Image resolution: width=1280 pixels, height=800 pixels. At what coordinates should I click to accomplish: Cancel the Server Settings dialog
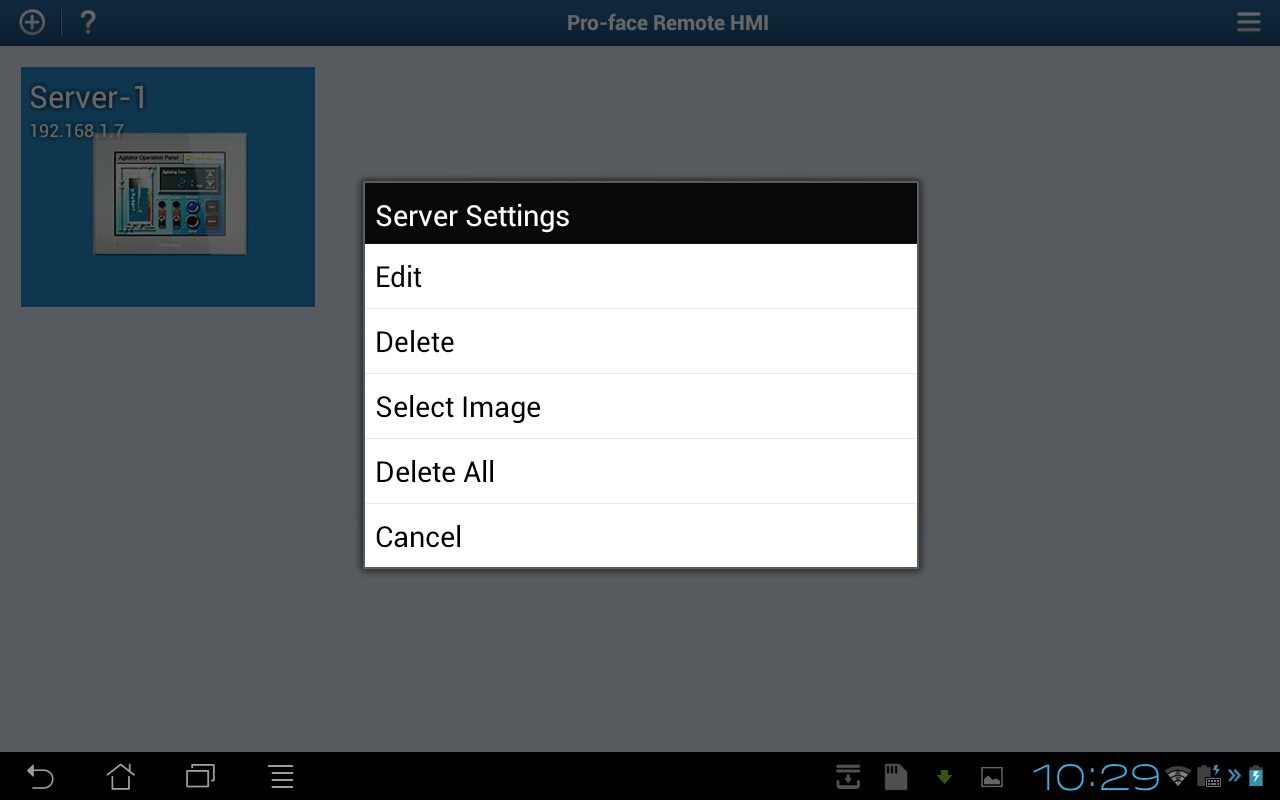641,536
